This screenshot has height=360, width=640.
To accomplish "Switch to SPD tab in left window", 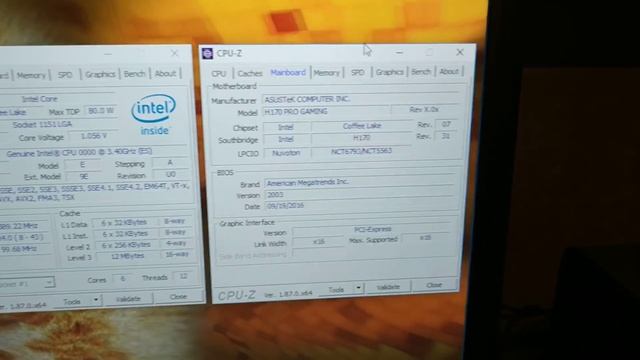I will (65, 75).
